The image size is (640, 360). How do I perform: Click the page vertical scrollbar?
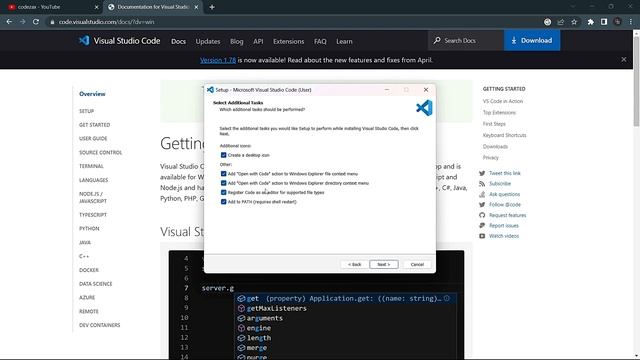(636, 82)
